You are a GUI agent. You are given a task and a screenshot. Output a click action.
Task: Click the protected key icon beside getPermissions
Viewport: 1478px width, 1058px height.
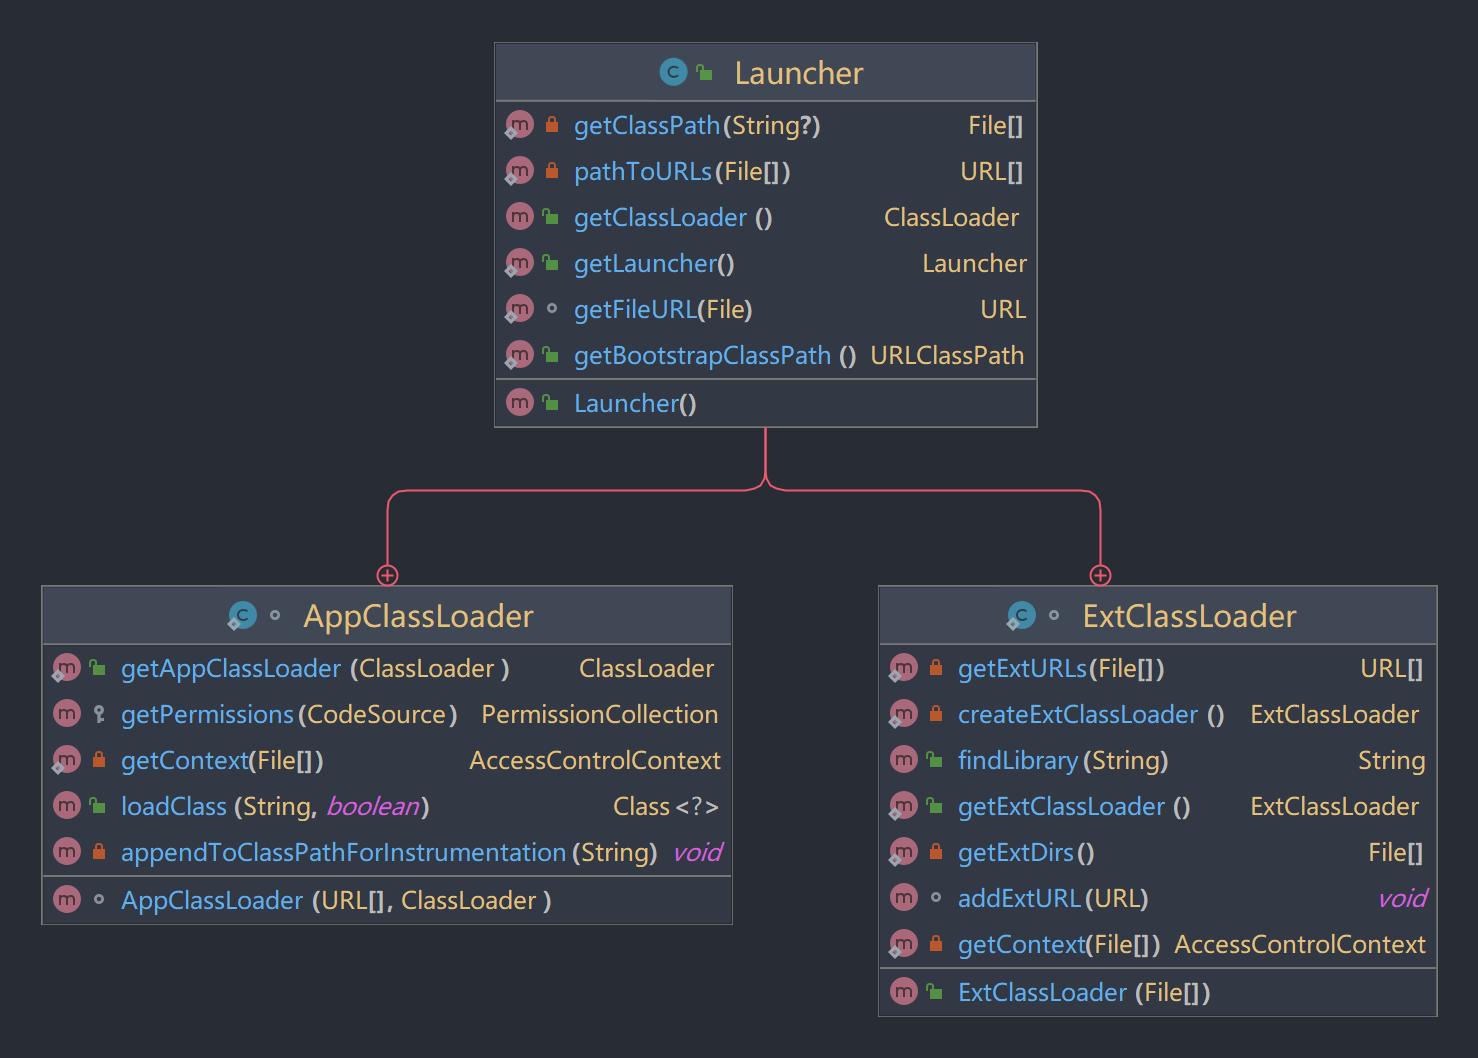(99, 714)
